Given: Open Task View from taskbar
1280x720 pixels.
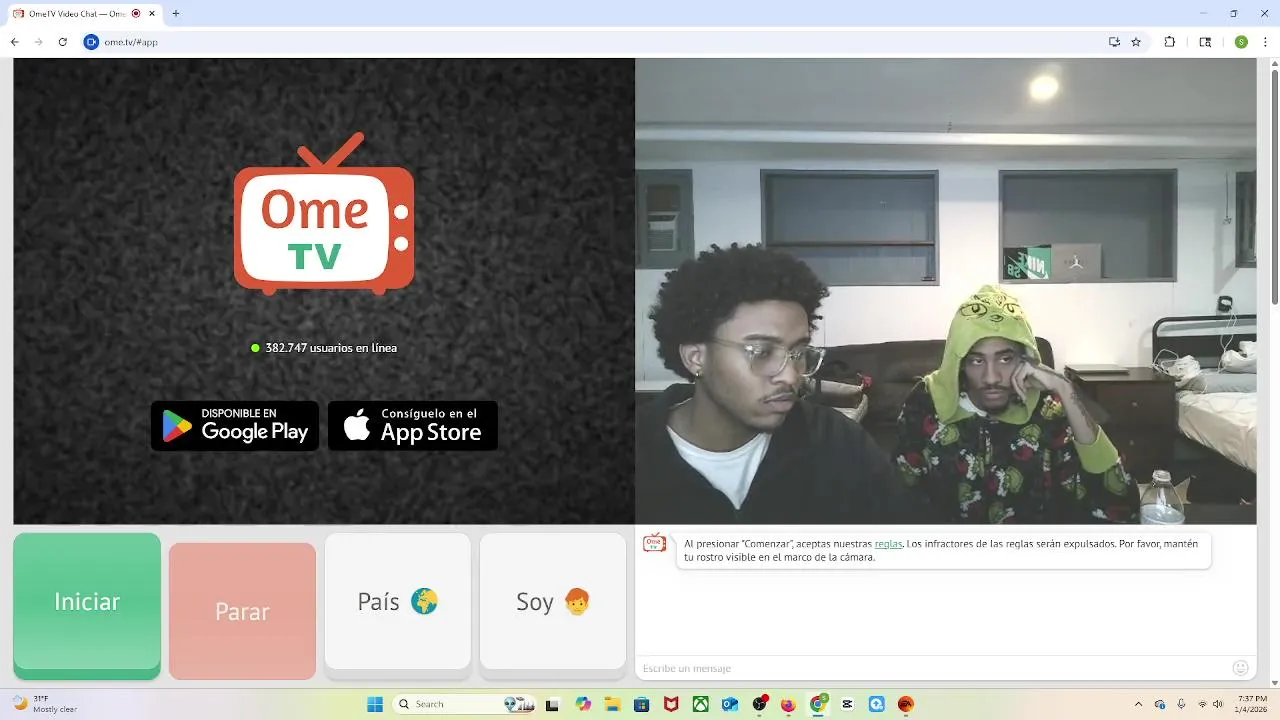Looking at the screenshot, I should coord(552,704).
